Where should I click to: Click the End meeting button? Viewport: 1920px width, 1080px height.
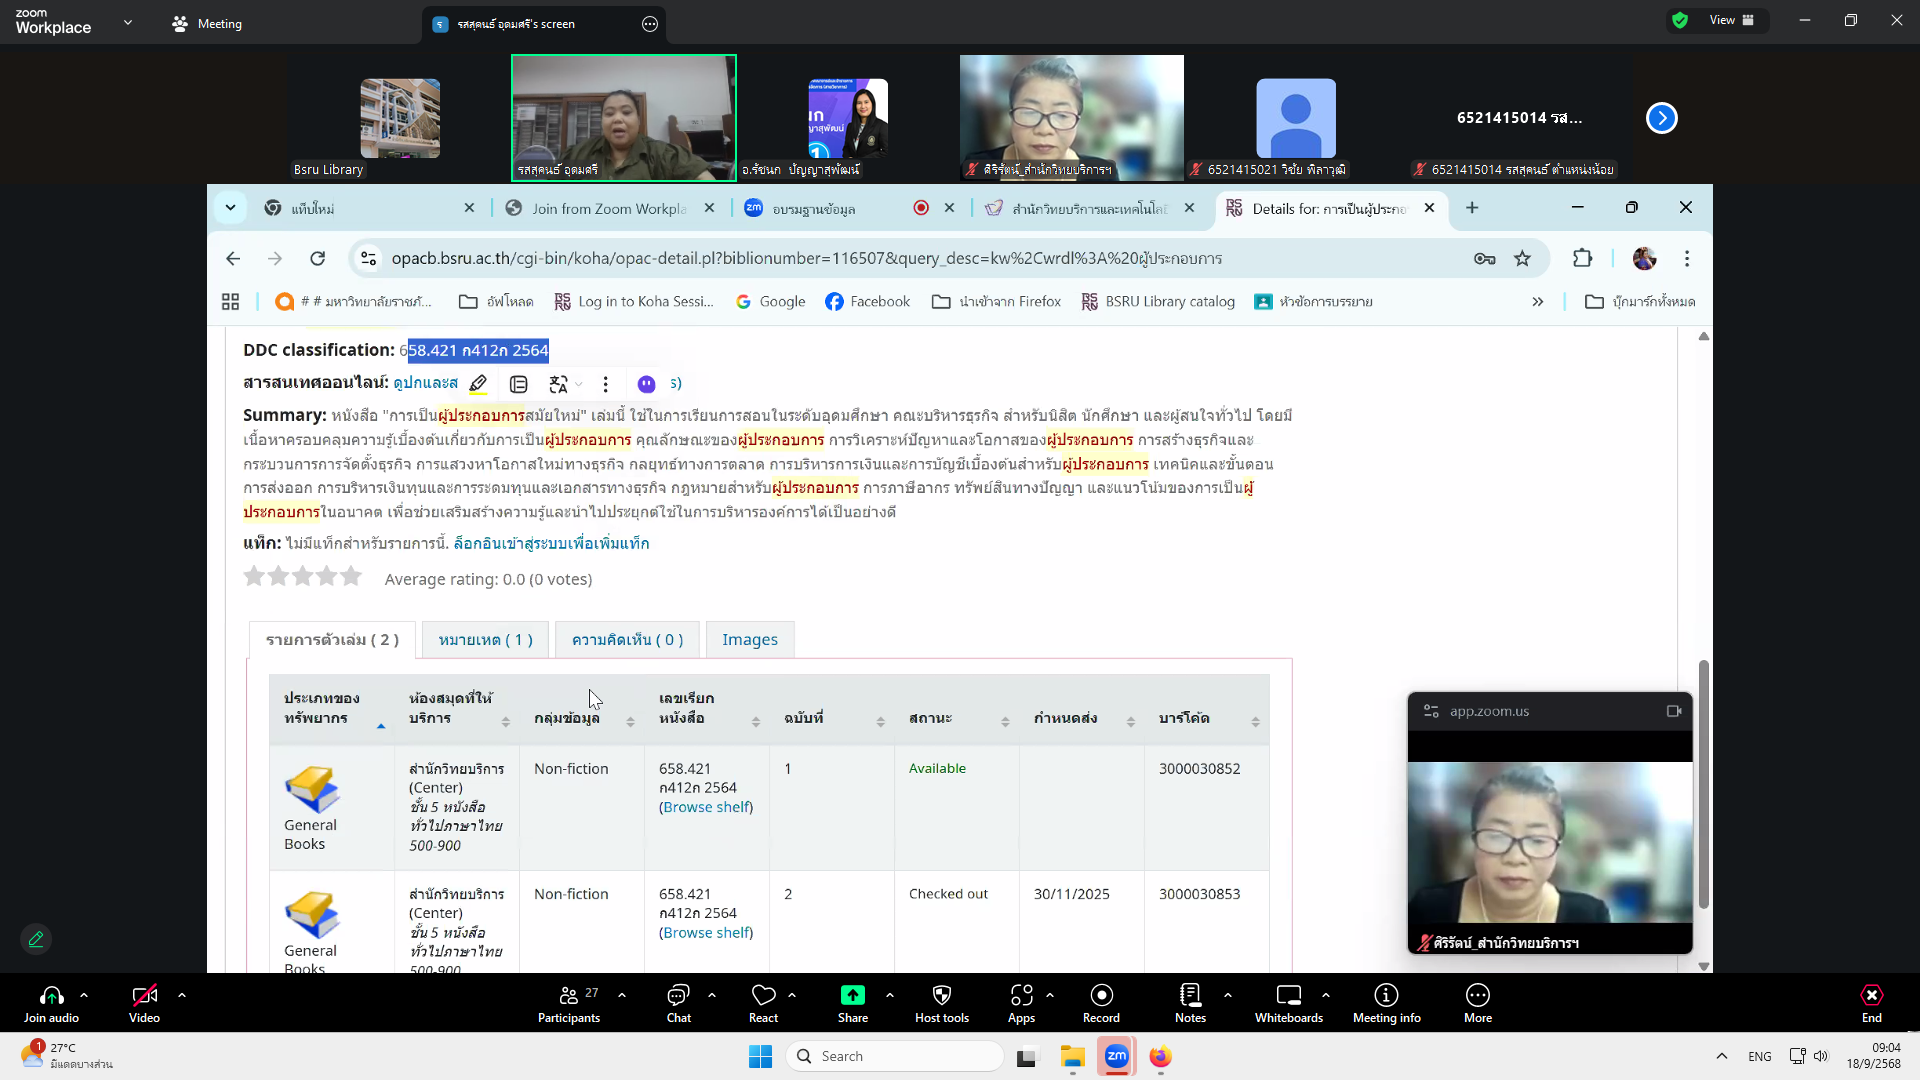point(1872,1003)
